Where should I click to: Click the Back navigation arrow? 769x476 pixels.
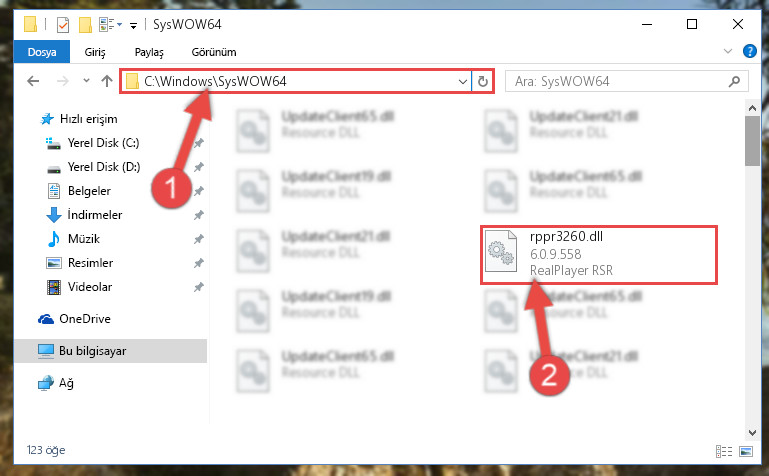(33, 81)
